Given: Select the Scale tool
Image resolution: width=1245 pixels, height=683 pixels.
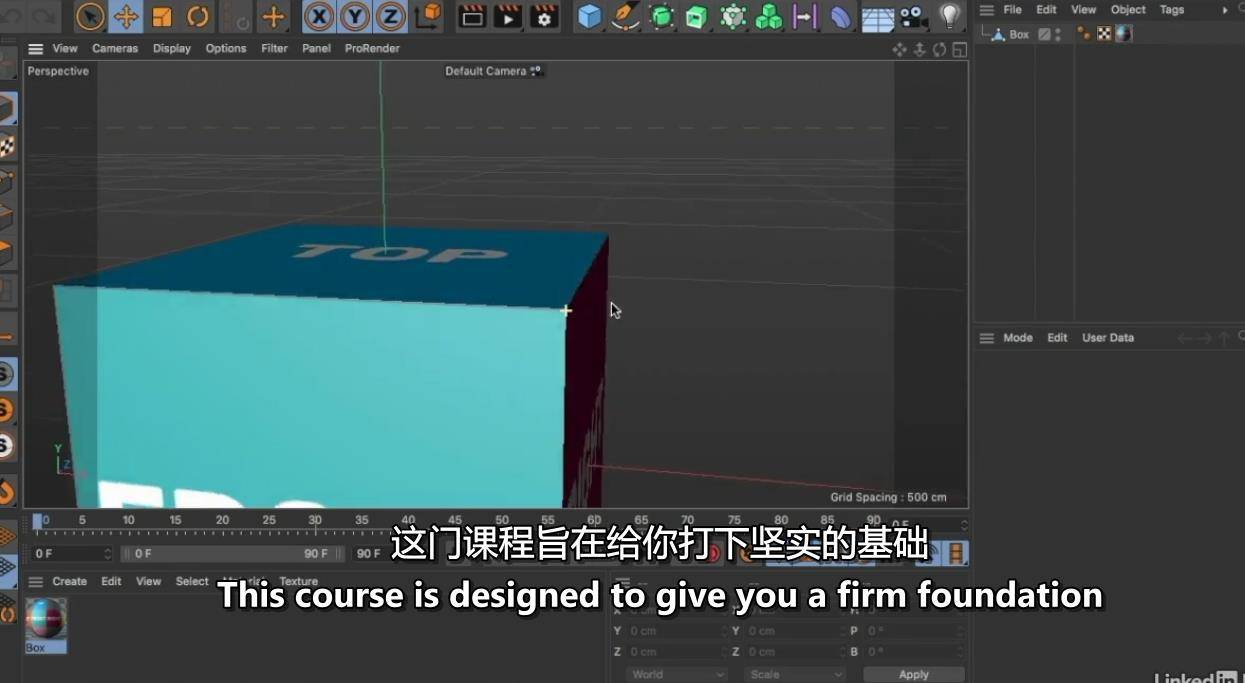Looking at the screenshot, I should 162,16.
